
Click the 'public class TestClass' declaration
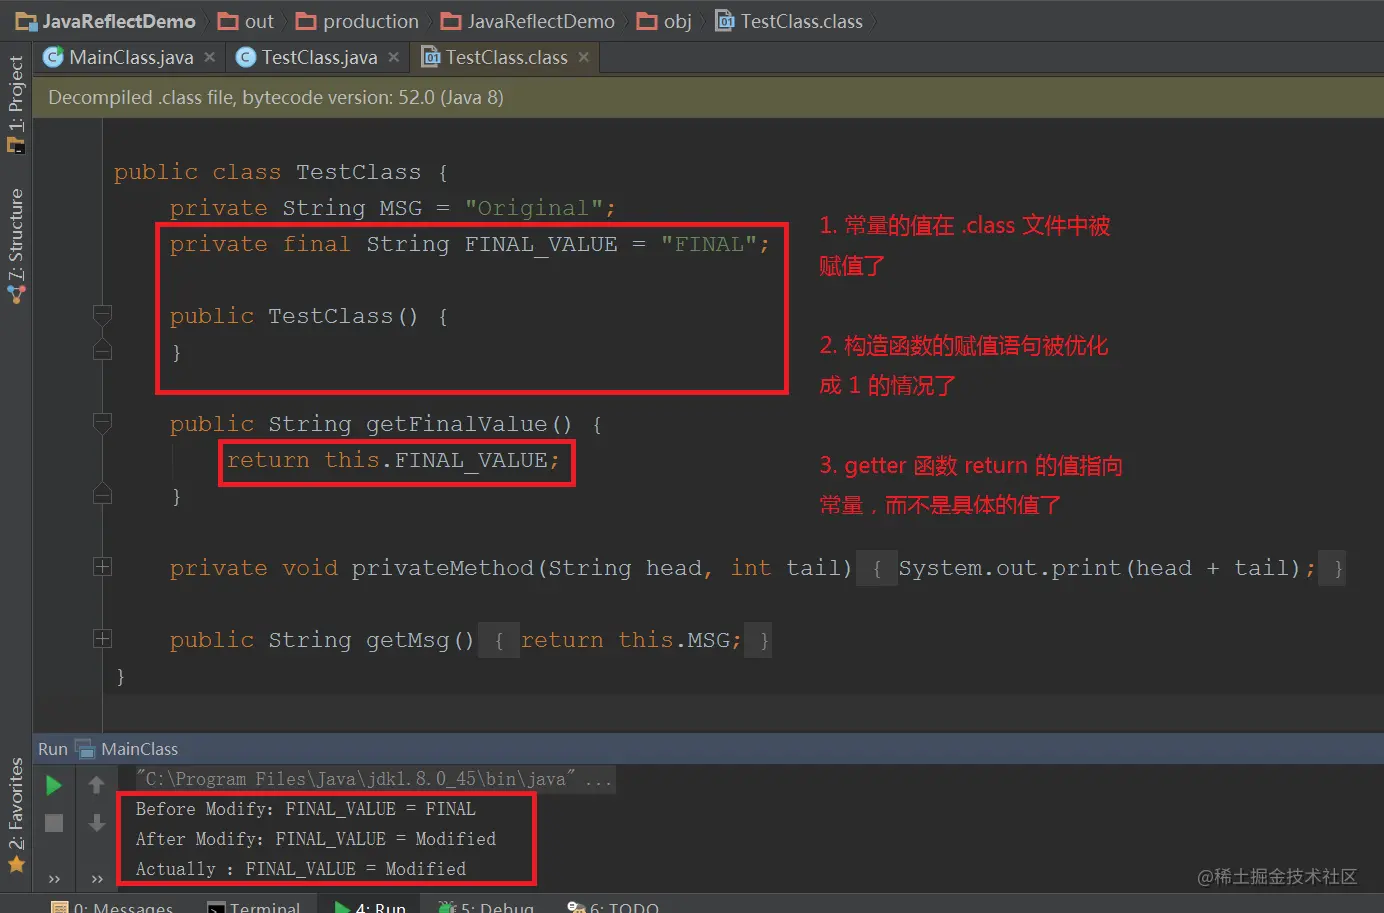pos(282,172)
